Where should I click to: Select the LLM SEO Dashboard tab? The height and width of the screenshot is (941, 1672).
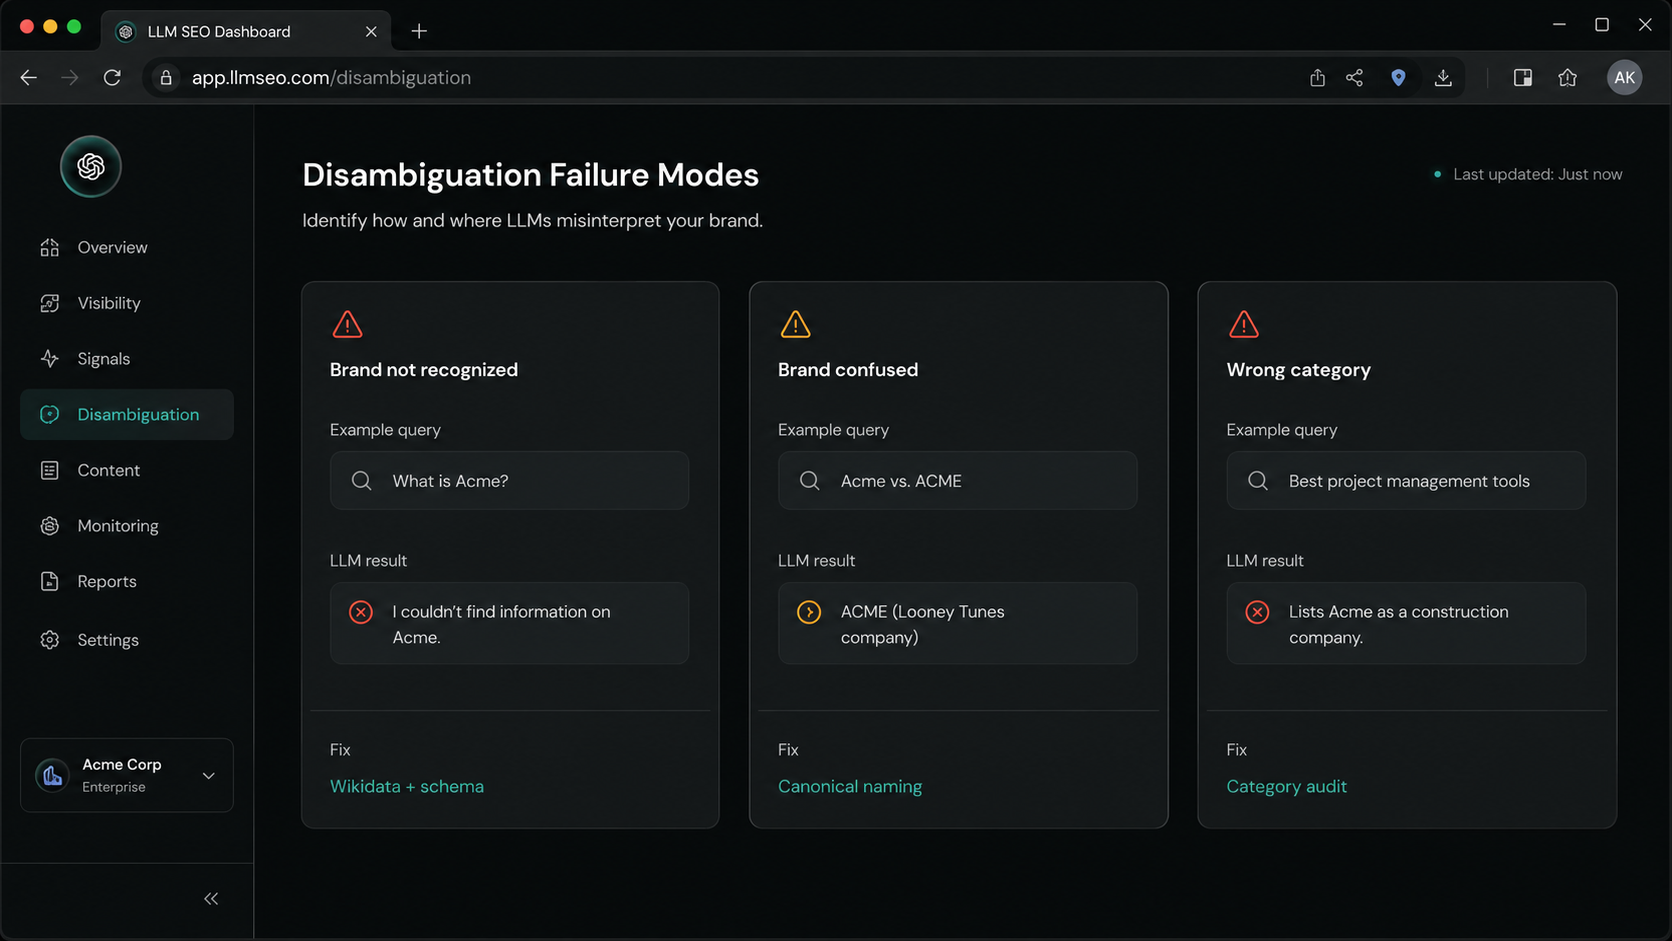246,31
